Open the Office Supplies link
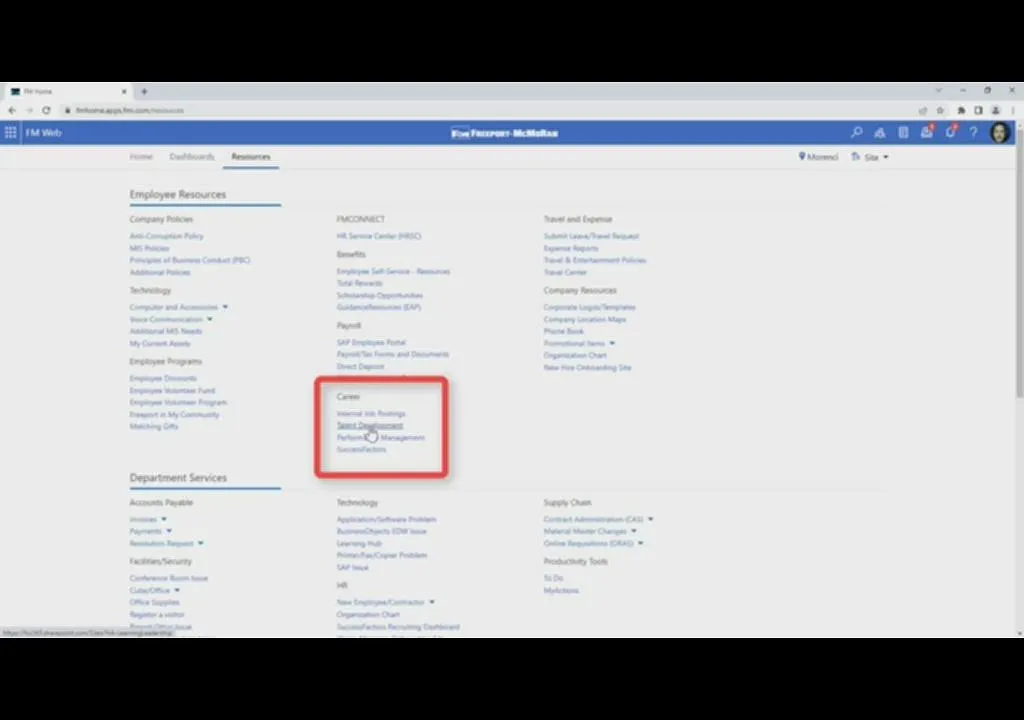Viewport: 1024px width, 720px height. pos(154,602)
